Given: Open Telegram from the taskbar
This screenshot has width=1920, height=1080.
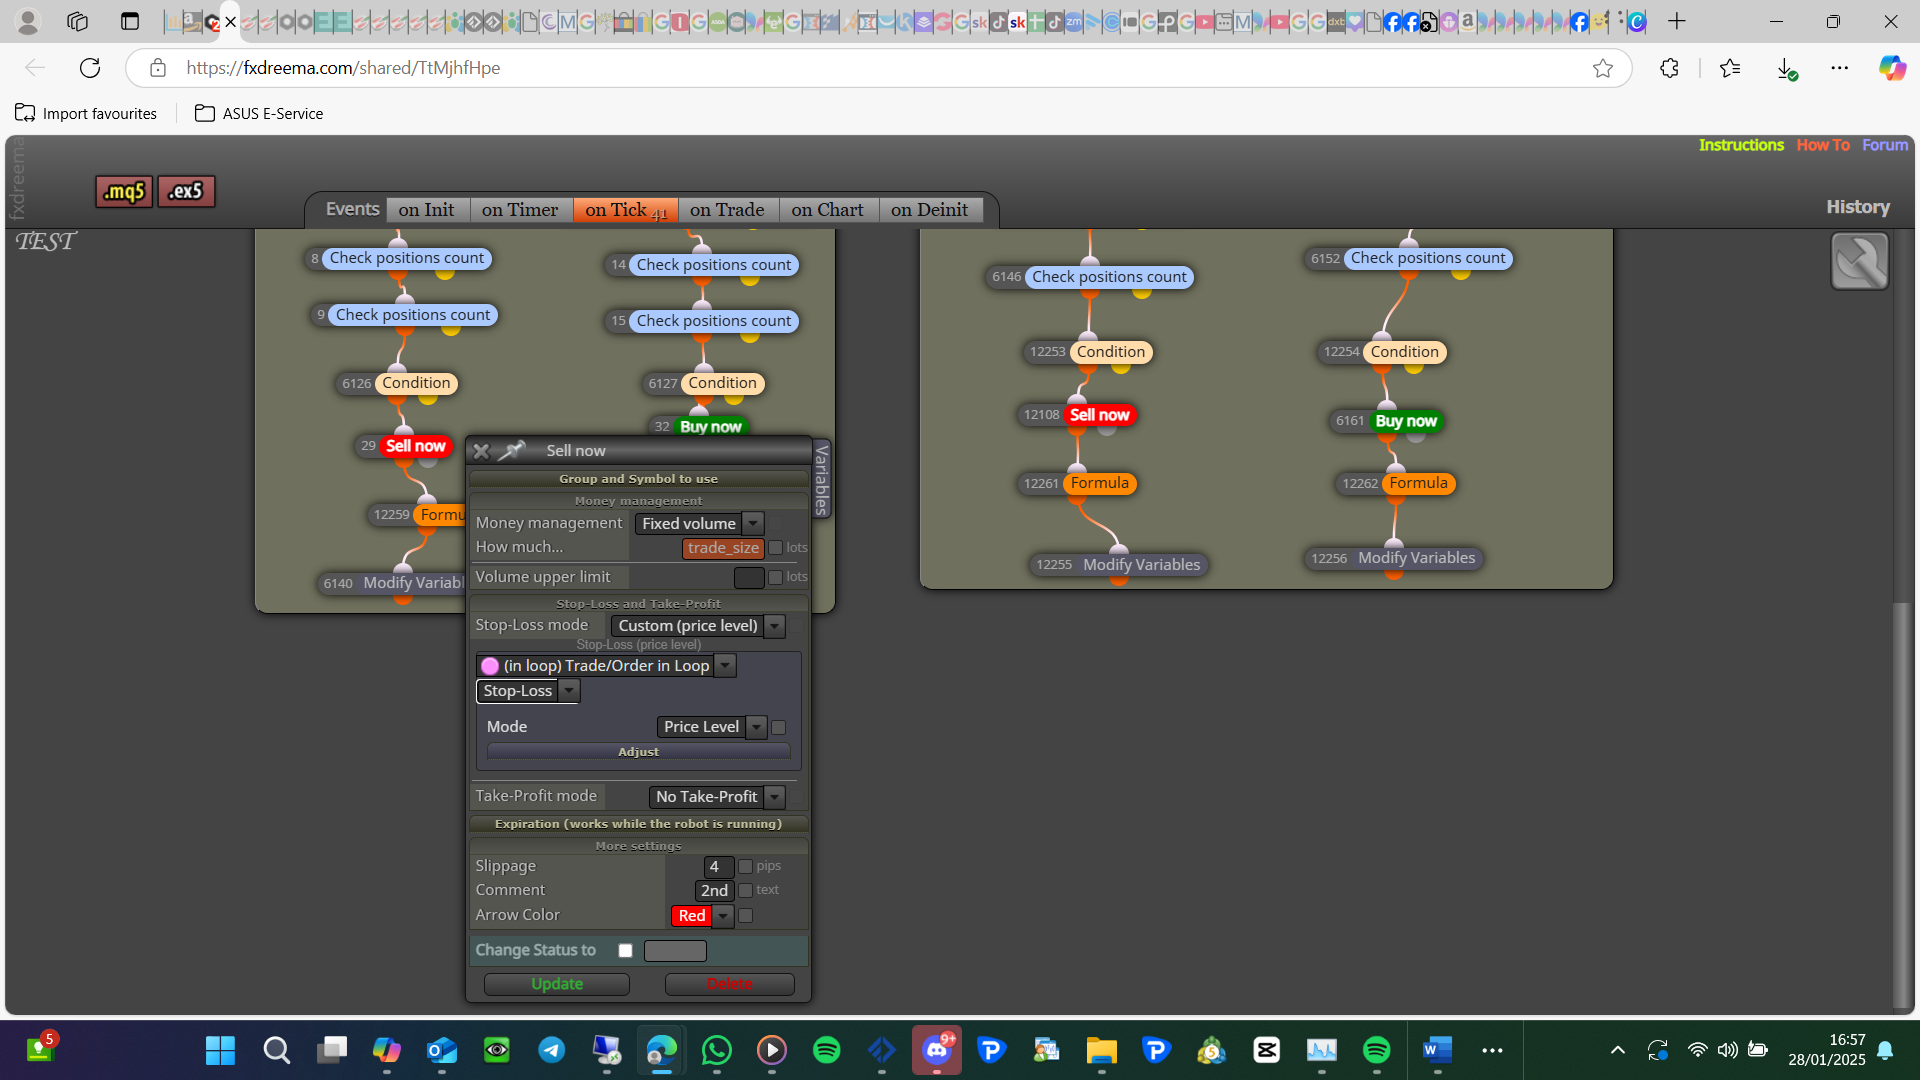Looking at the screenshot, I should pyautogui.click(x=552, y=1050).
